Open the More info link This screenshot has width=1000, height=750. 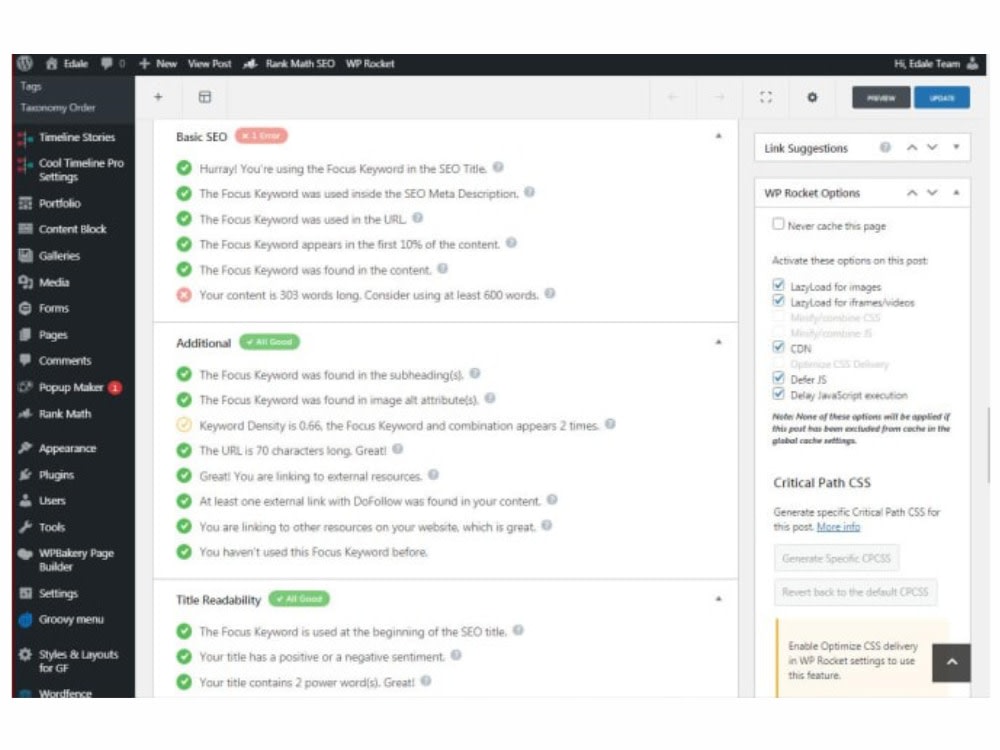[838, 527]
